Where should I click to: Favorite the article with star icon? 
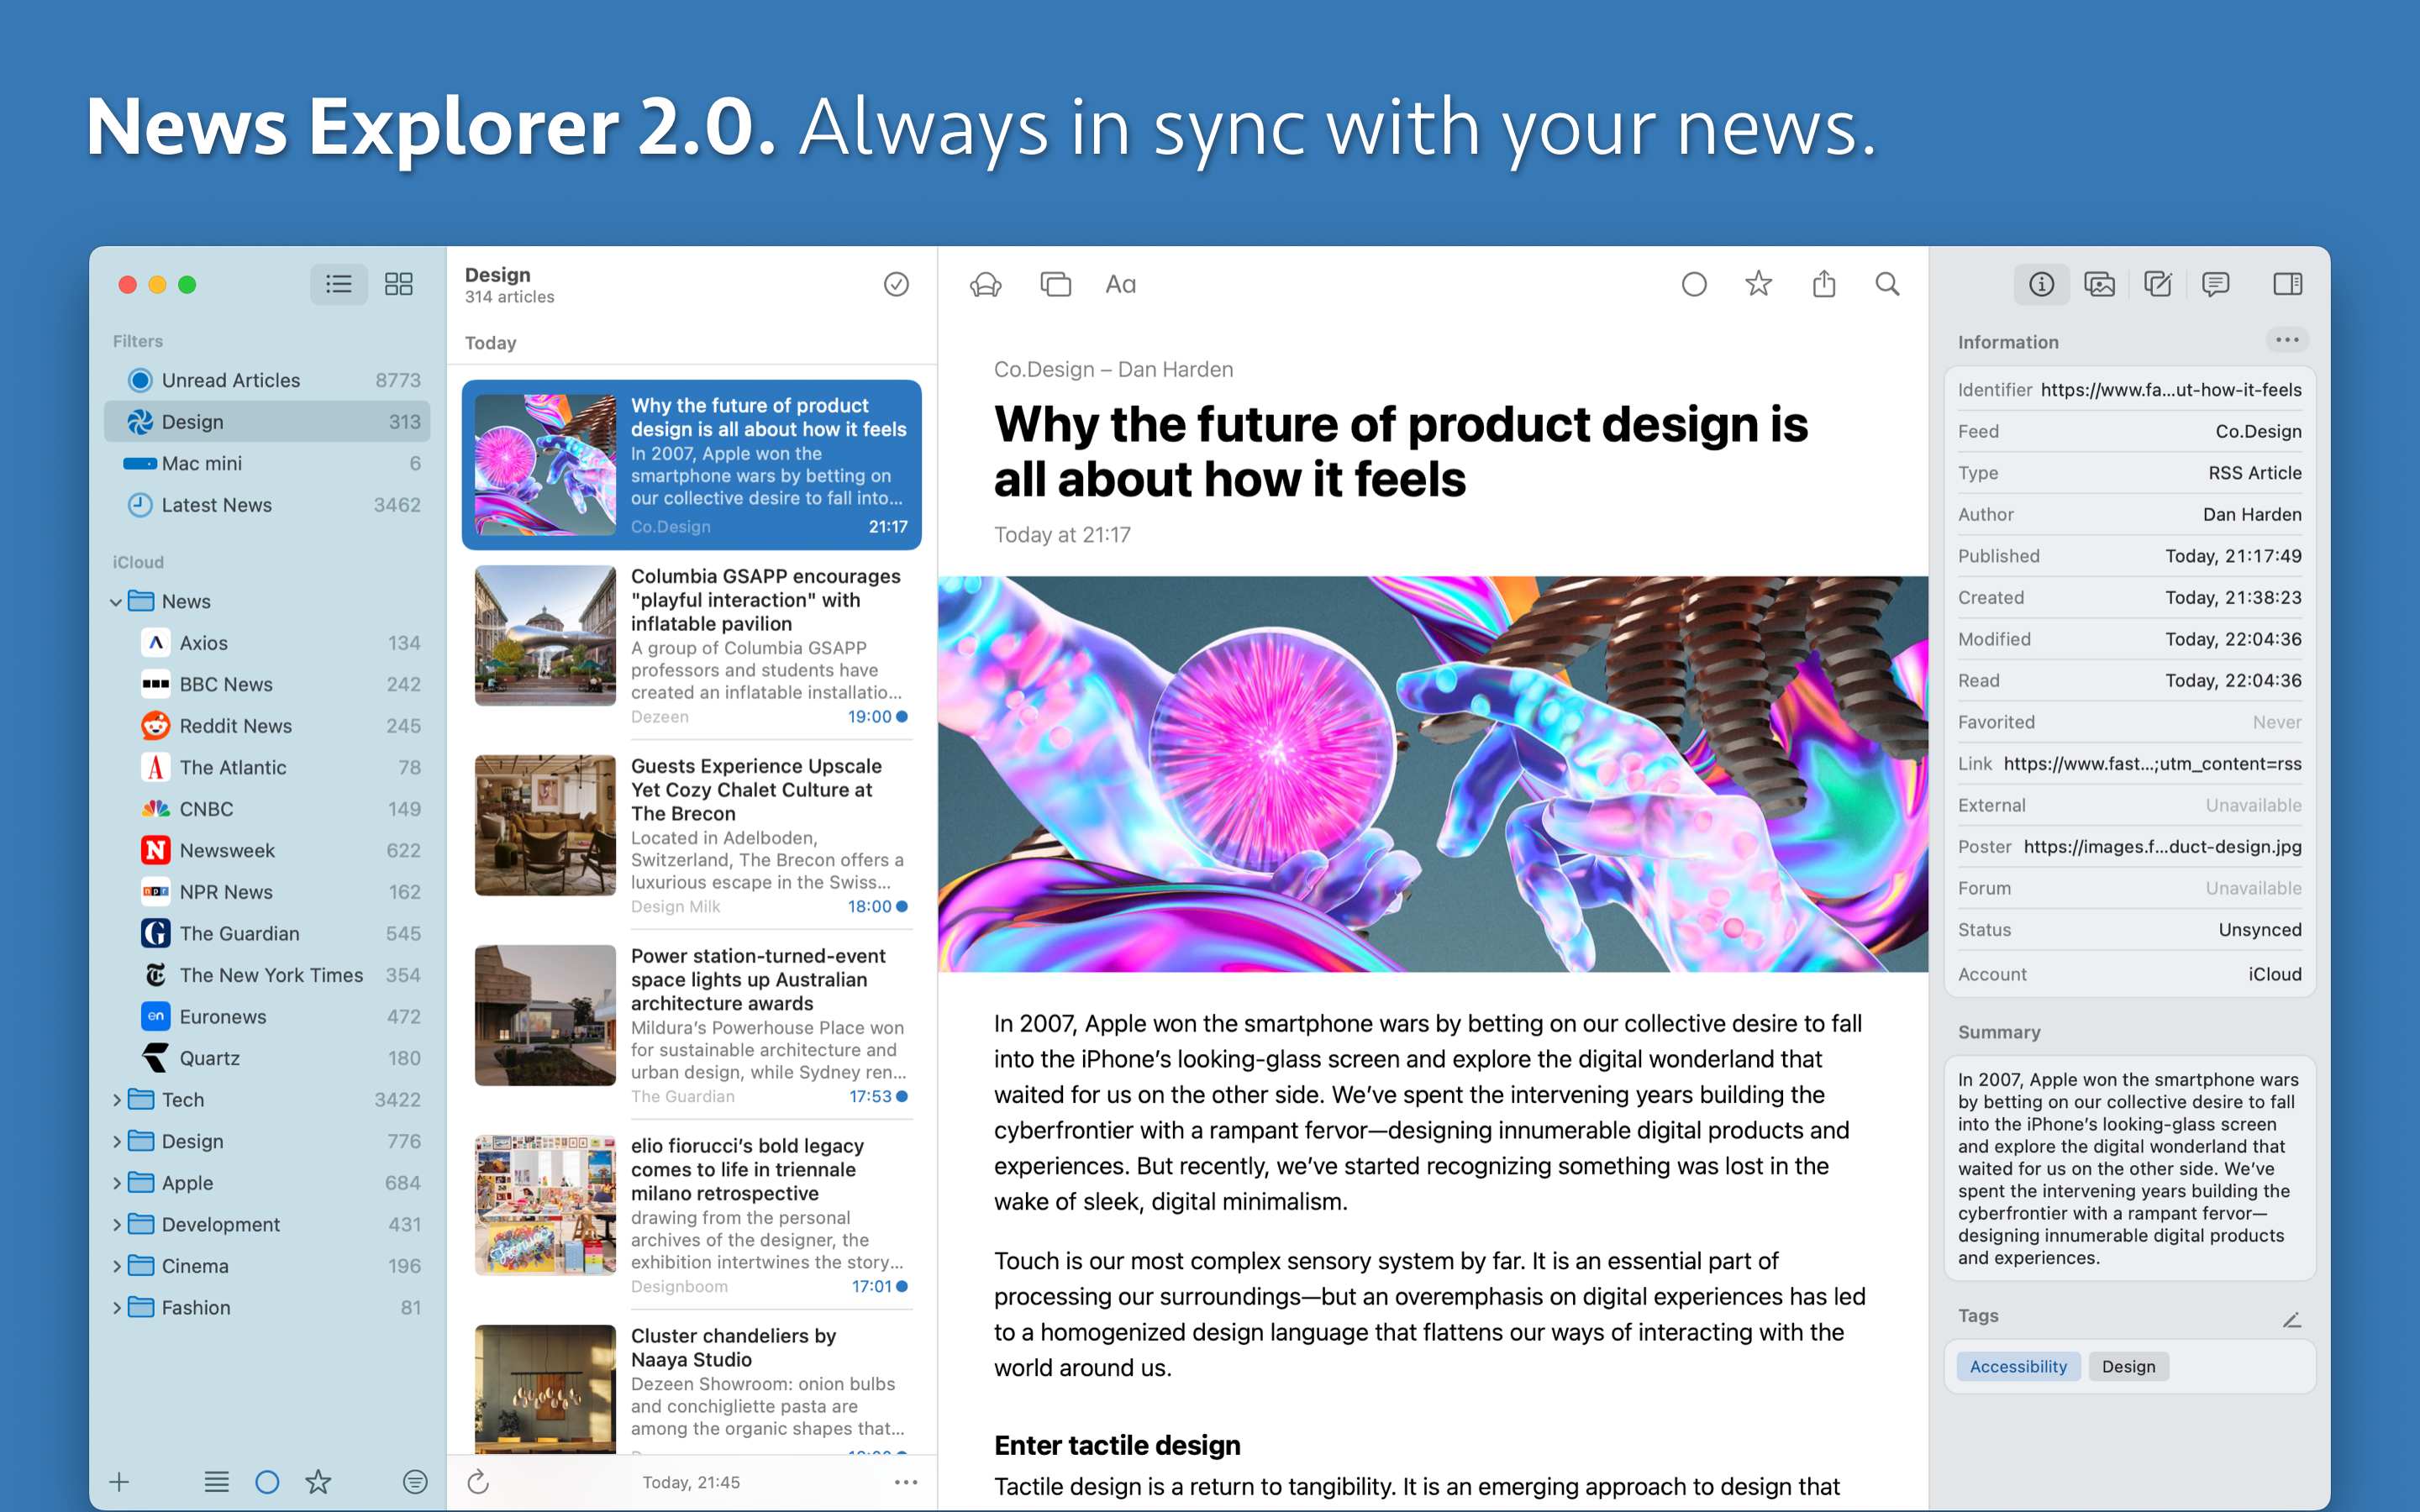[x=1758, y=285]
